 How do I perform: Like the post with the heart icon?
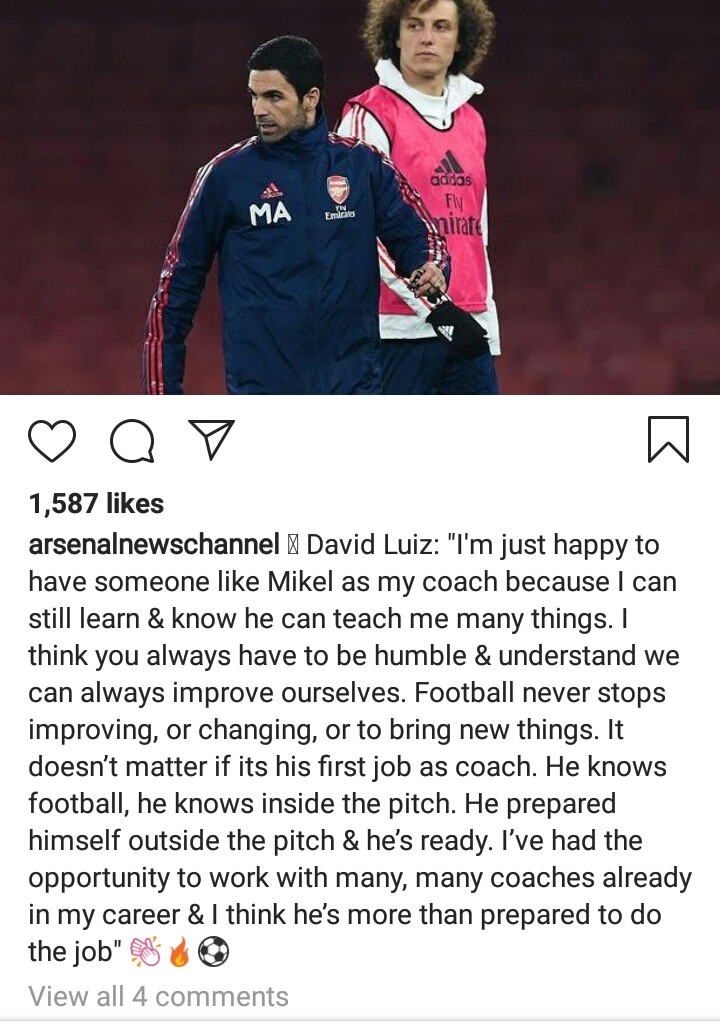(52, 441)
